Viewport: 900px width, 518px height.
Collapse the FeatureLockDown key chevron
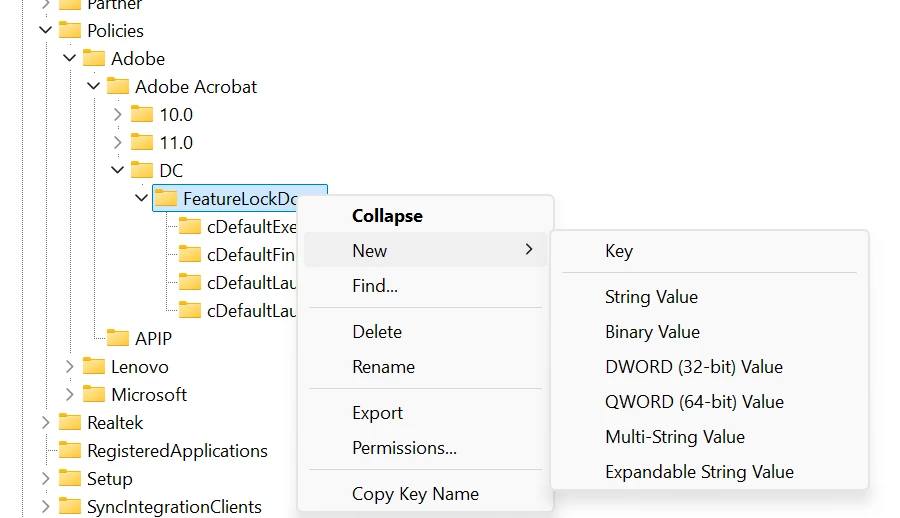tap(141, 198)
